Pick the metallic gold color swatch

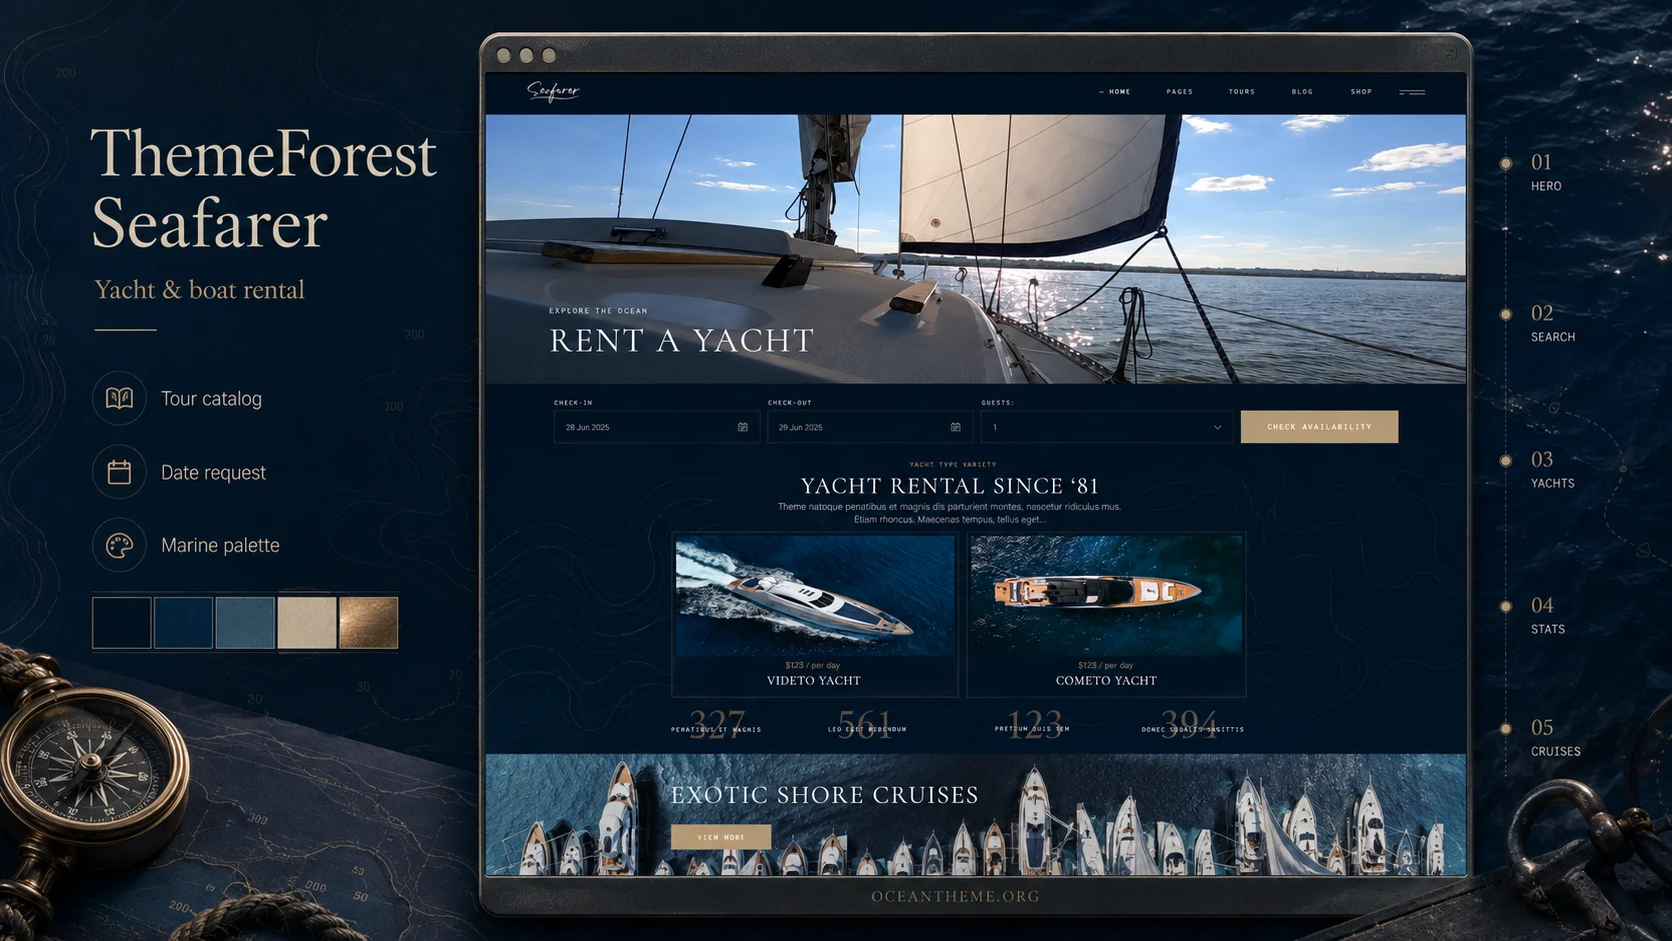click(x=369, y=623)
